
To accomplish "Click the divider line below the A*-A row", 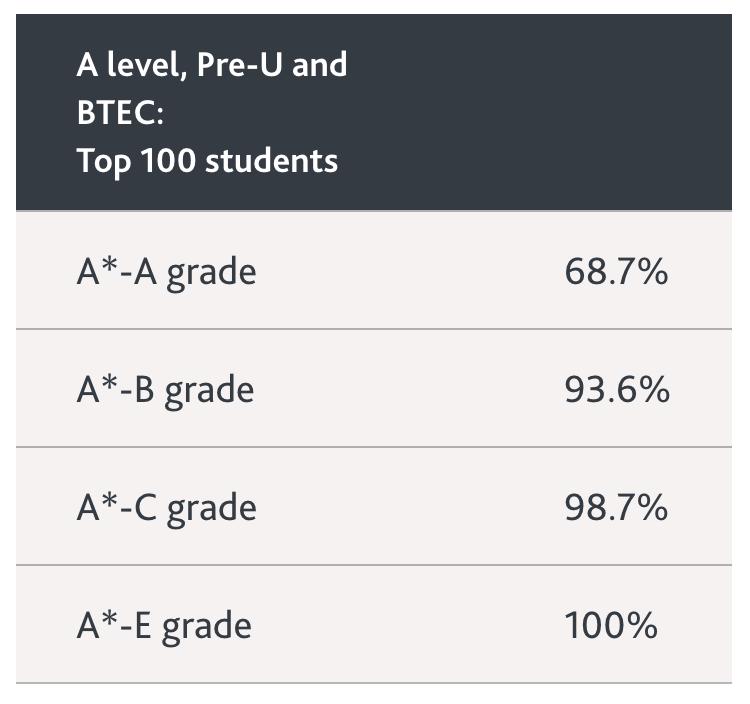I will [374, 329].
